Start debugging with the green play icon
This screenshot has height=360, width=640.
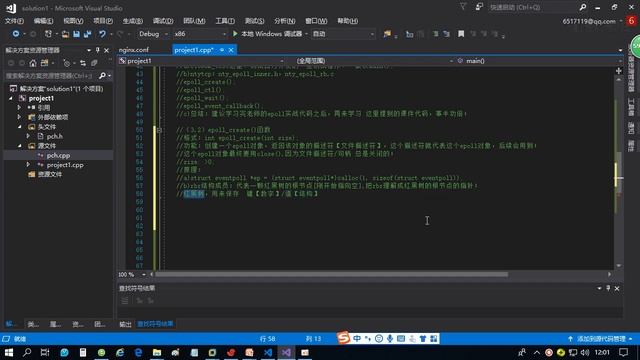pos(235,34)
